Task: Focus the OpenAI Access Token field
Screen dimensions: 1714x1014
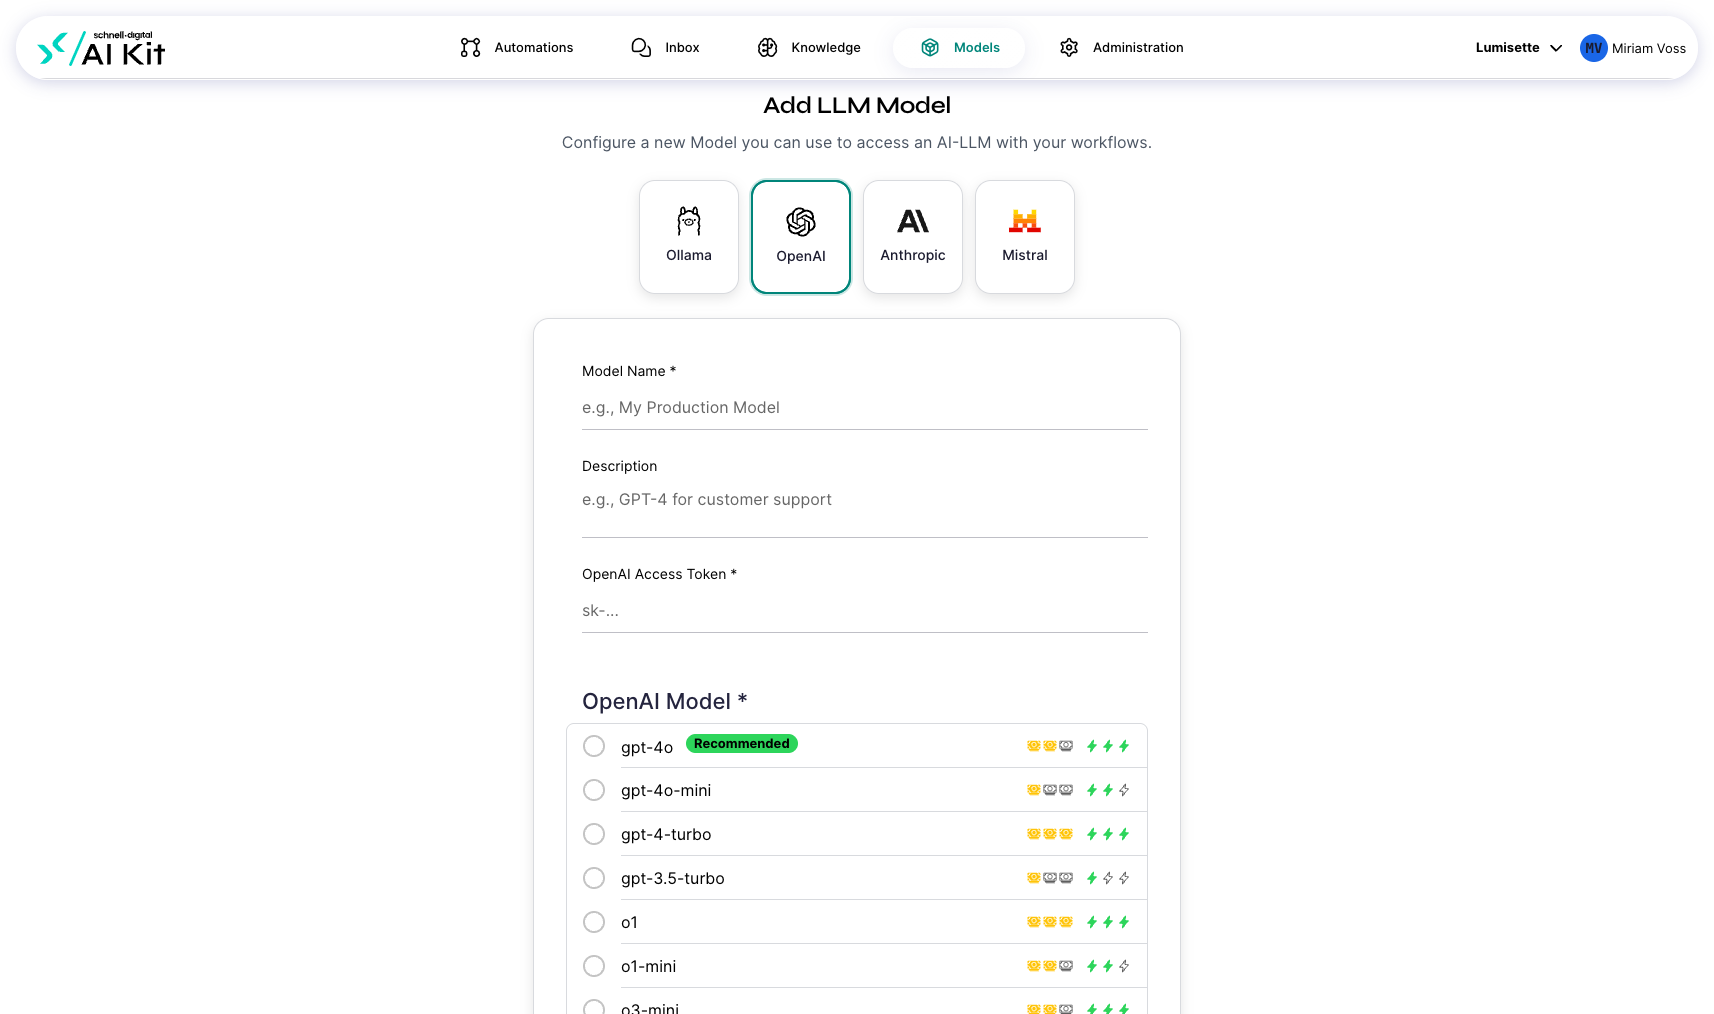Action: pyautogui.click(x=865, y=611)
